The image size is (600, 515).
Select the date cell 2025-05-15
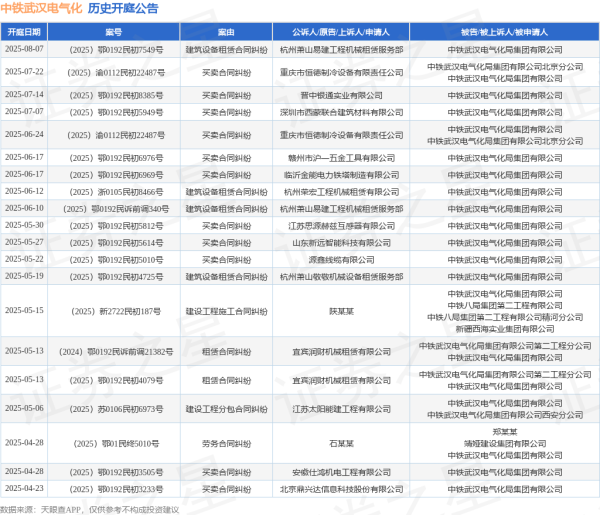(24, 310)
